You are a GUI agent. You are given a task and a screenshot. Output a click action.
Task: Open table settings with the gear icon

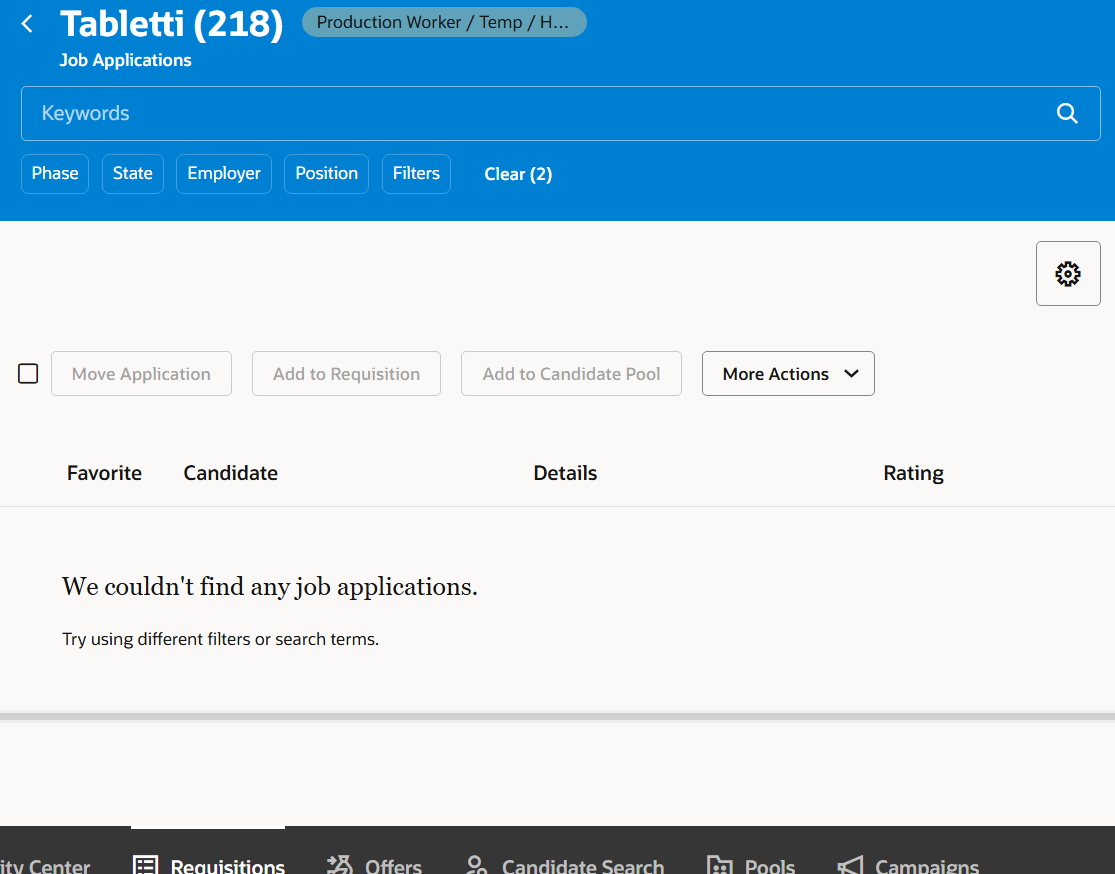pyautogui.click(x=1067, y=273)
